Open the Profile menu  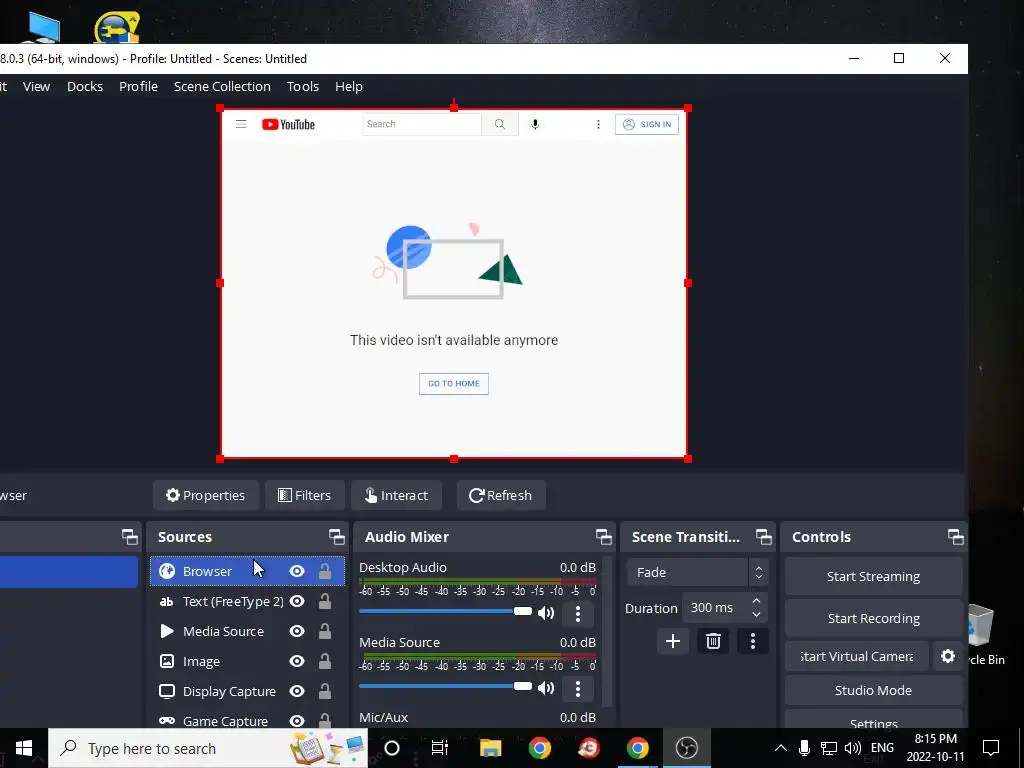pos(138,86)
